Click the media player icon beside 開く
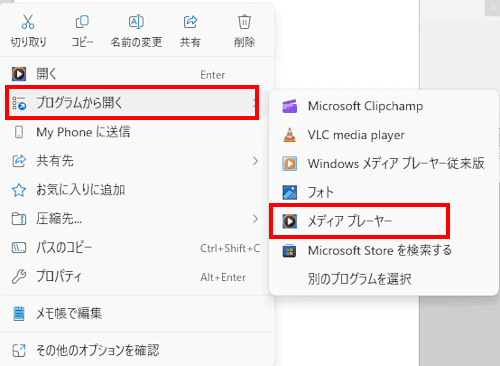 pos(19,74)
